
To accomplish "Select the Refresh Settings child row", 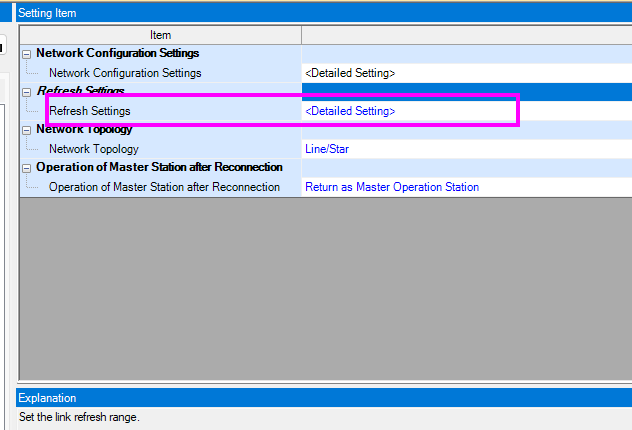I will (89, 111).
